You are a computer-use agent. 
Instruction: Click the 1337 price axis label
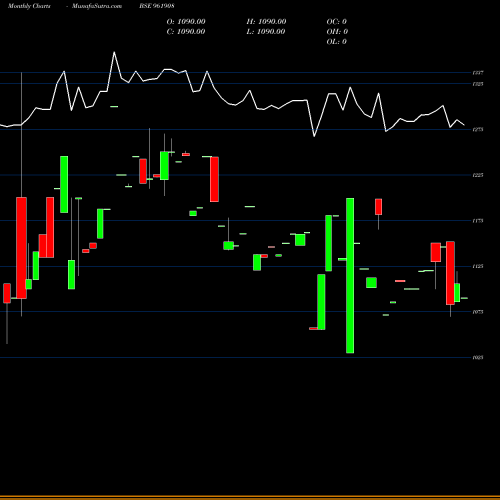coord(478,73)
